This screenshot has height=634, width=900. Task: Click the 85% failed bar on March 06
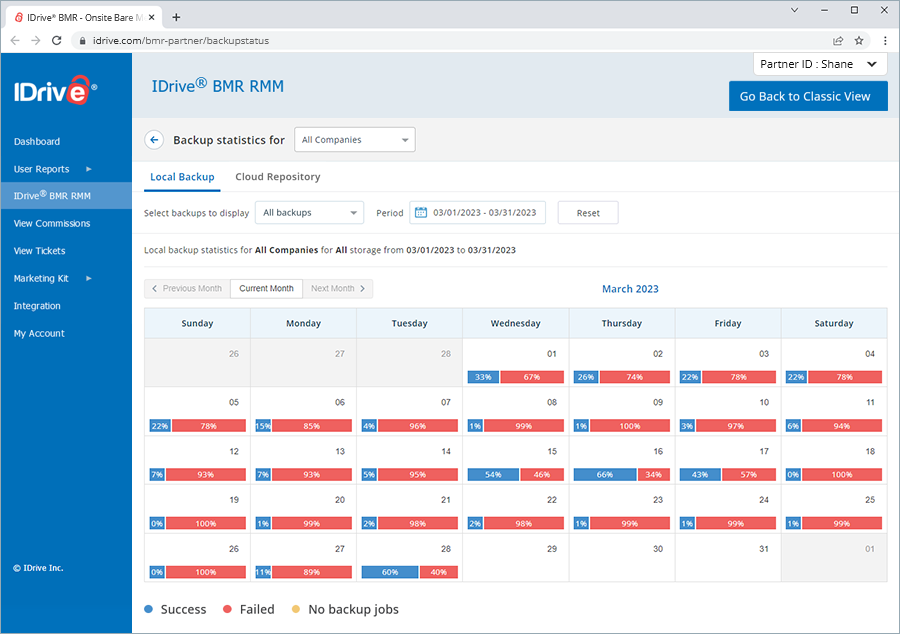coord(312,426)
